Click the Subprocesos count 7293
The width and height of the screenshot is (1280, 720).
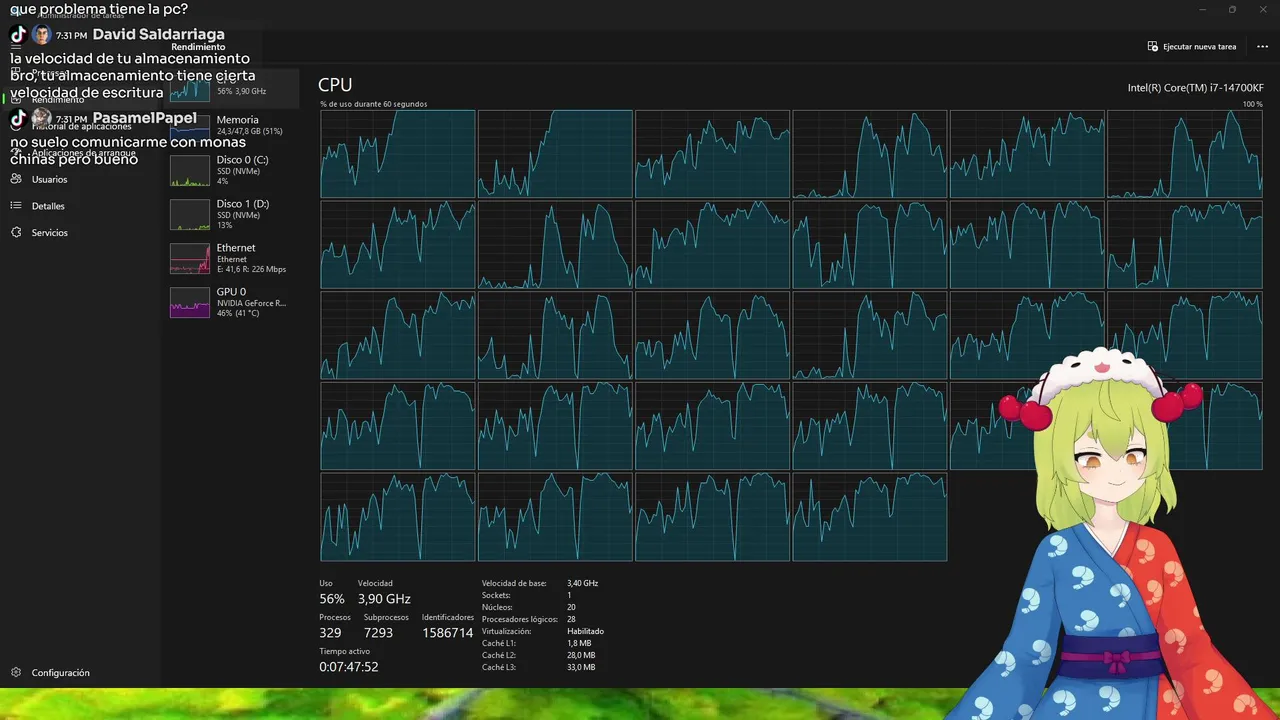(x=378, y=633)
